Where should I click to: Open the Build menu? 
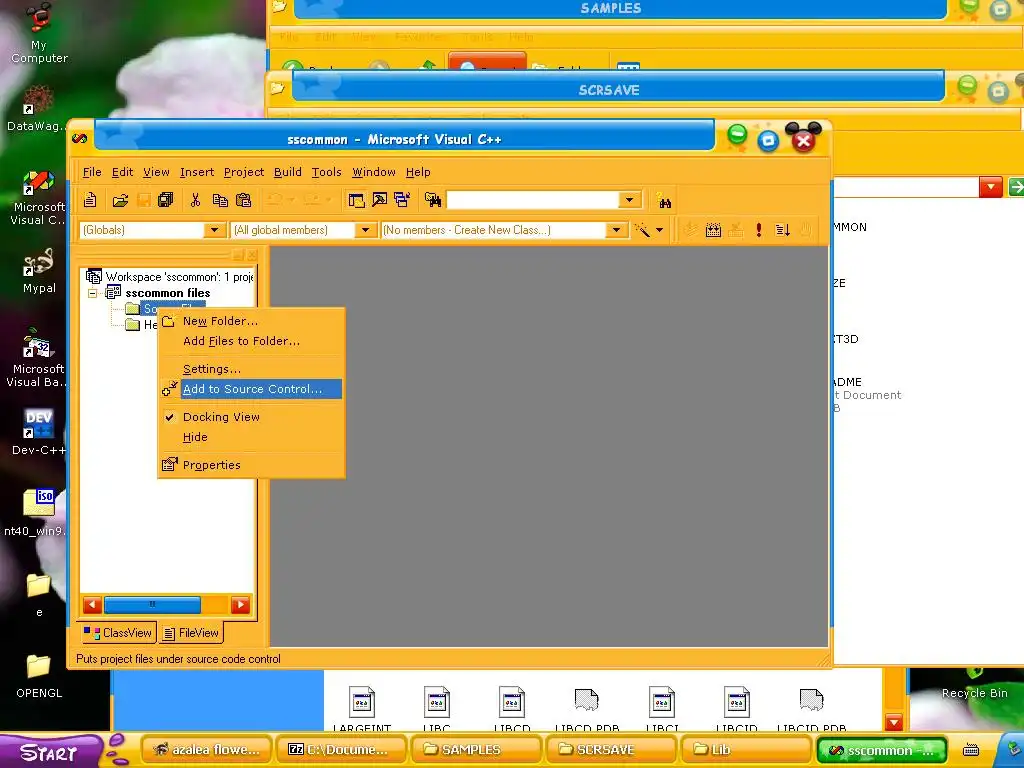pos(287,172)
